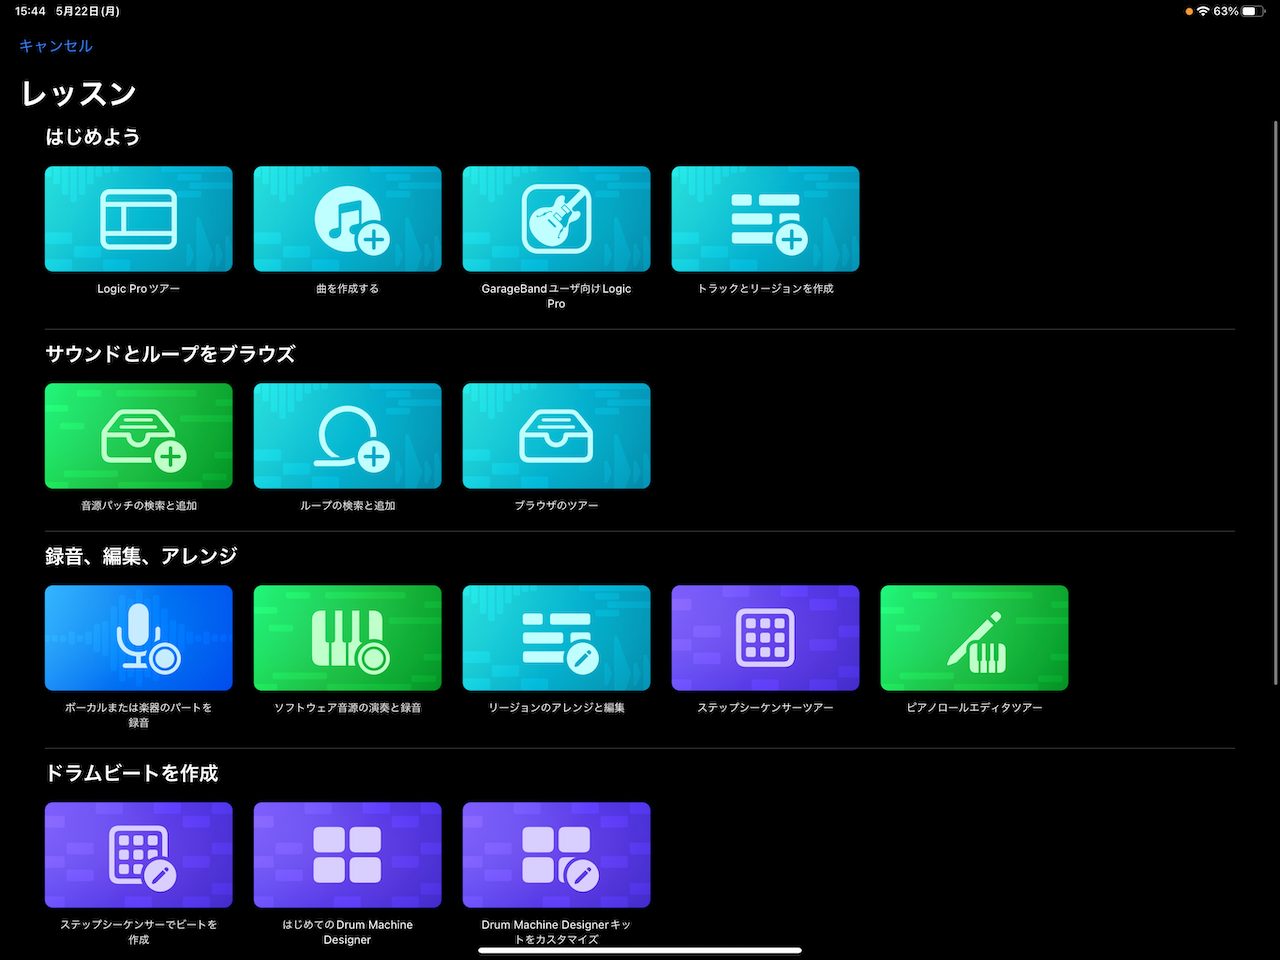
Task: Tap the home indicator bar at bottom
Action: pyautogui.click(x=640, y=950)
